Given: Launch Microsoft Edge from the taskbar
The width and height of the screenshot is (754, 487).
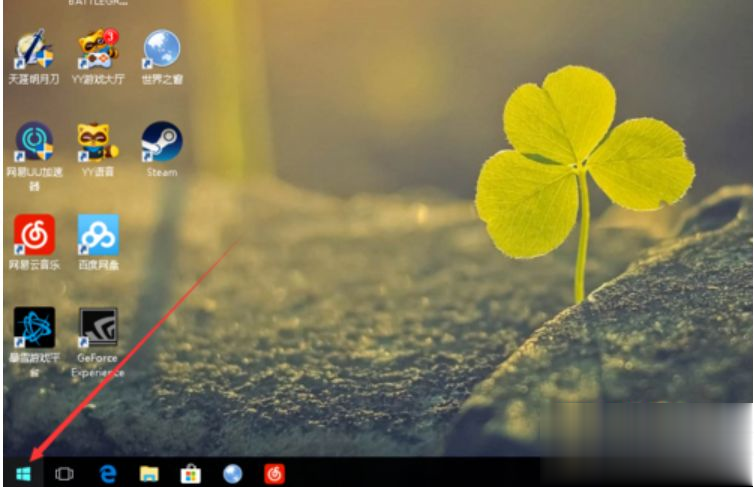Looking at the screenshot, I should tap(108, 474).
